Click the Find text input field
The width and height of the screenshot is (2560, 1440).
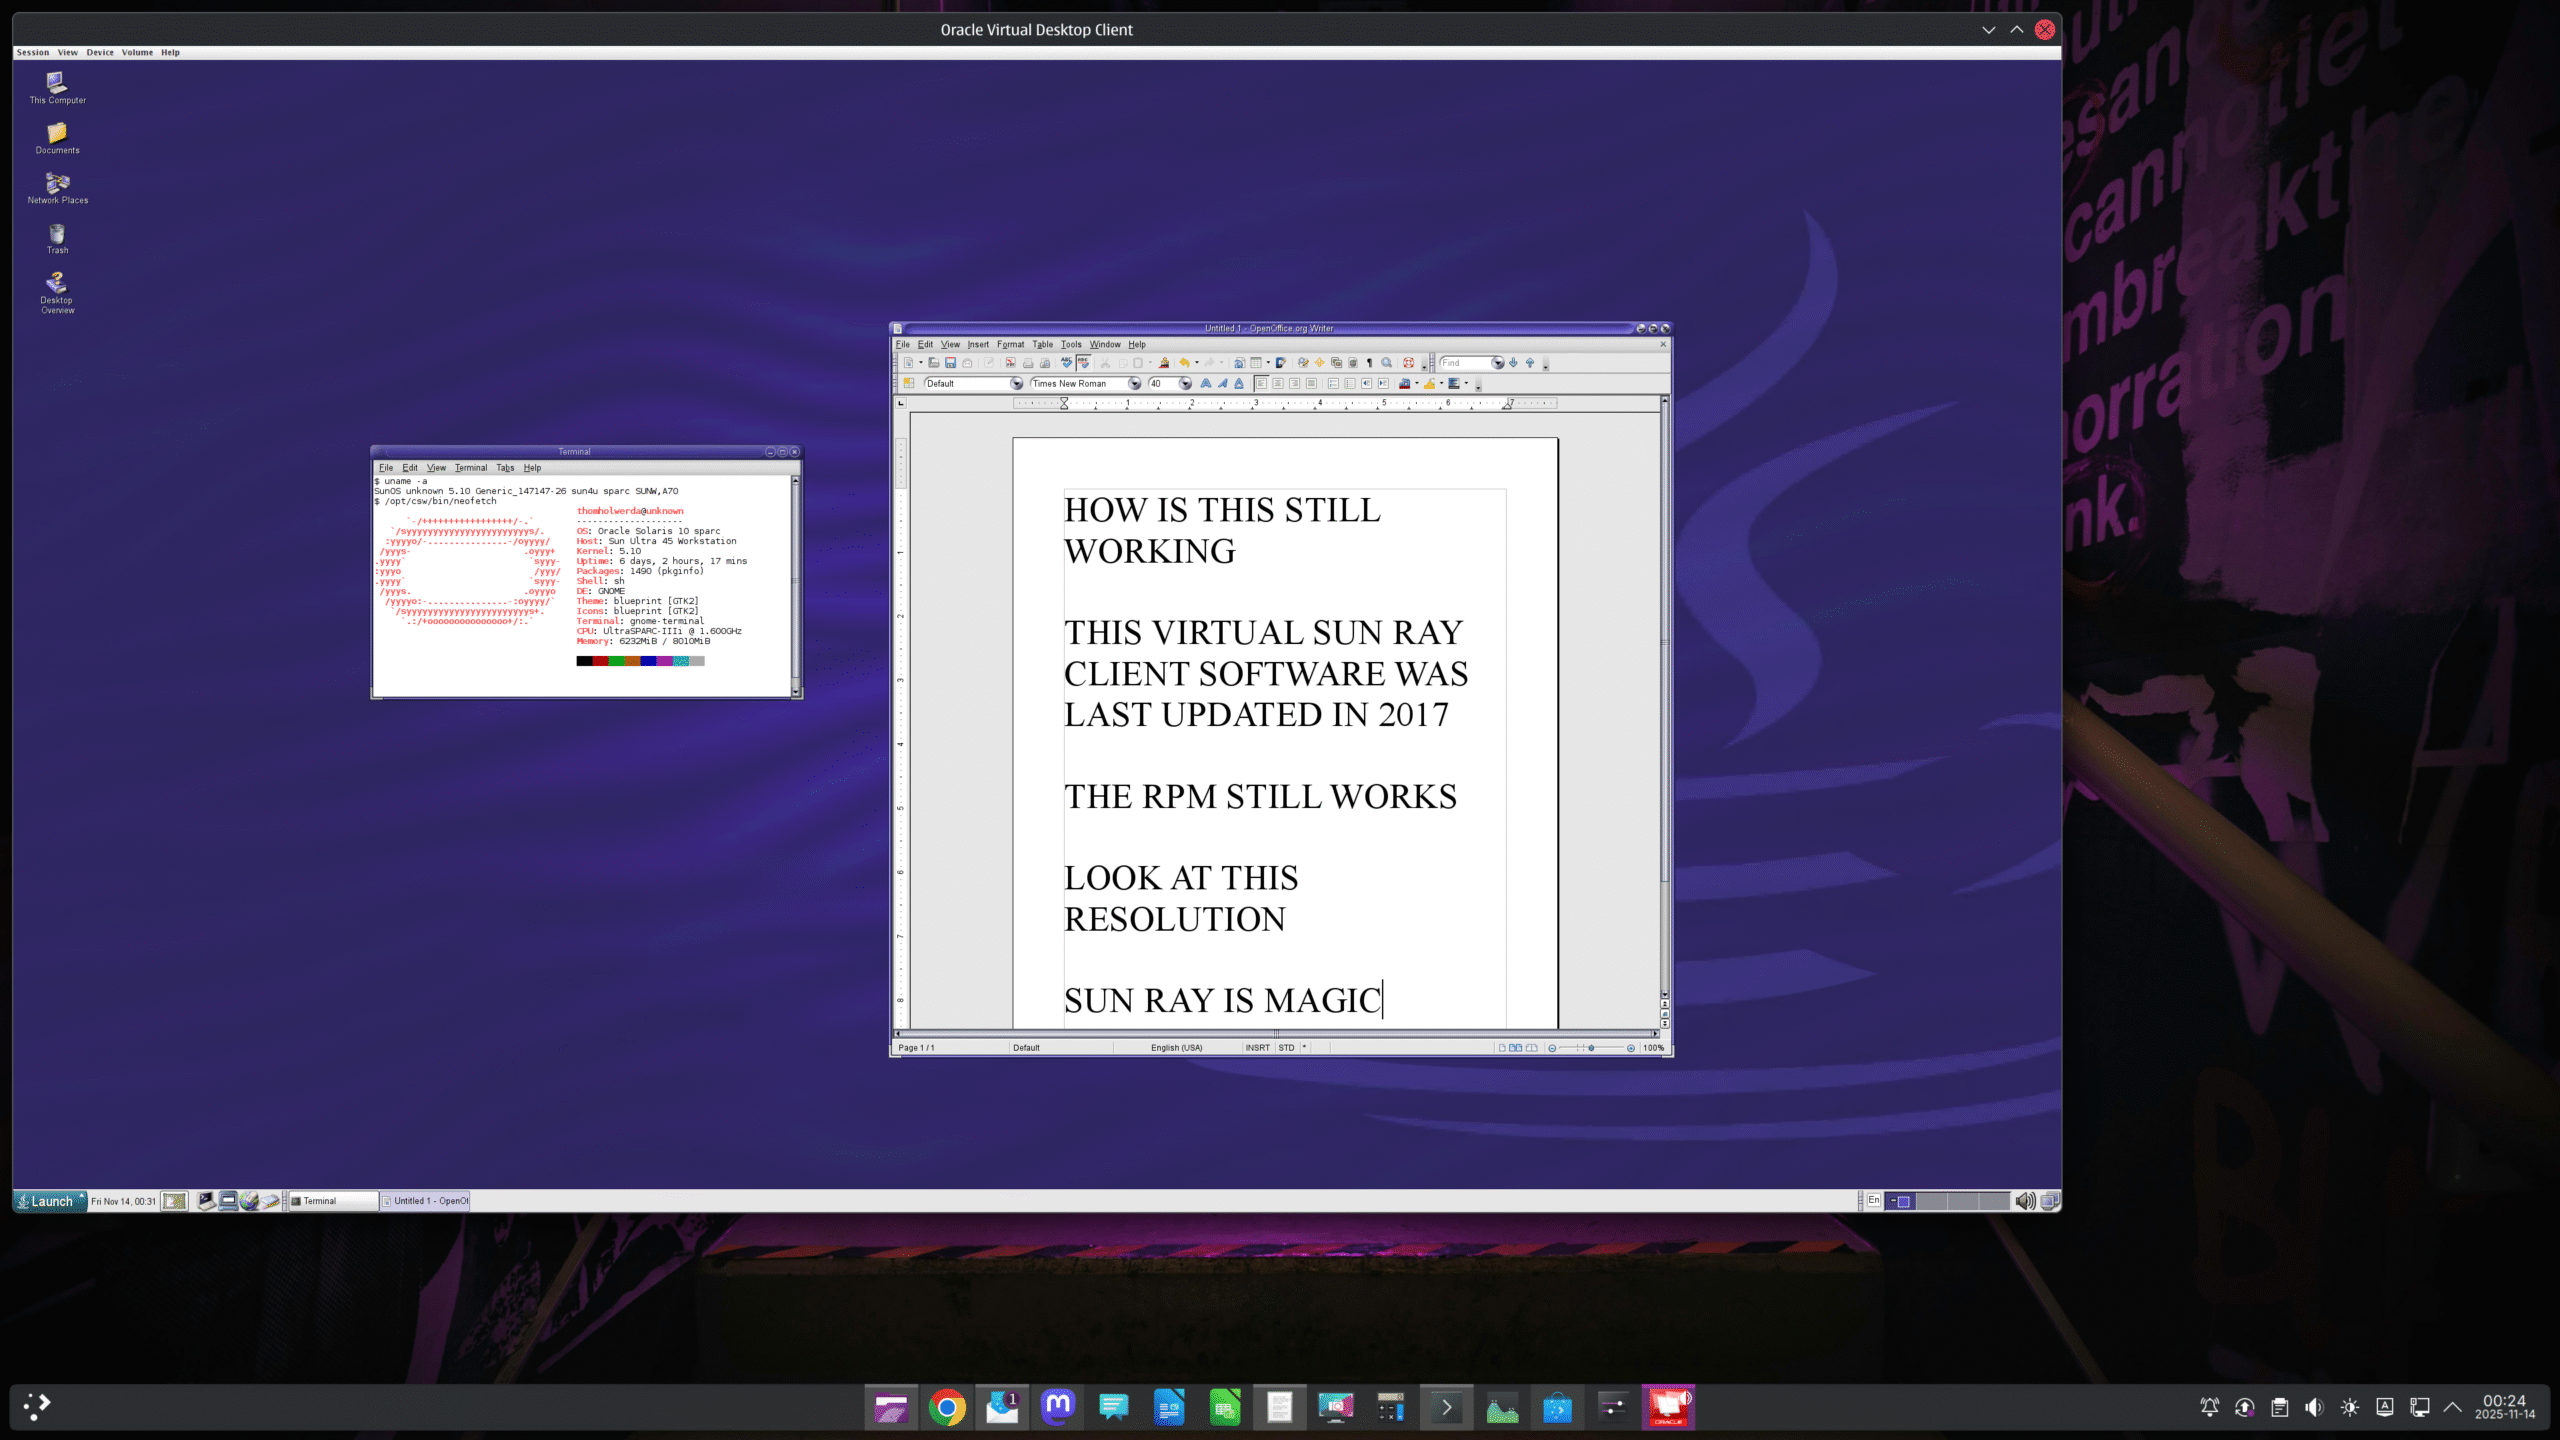1463,363
